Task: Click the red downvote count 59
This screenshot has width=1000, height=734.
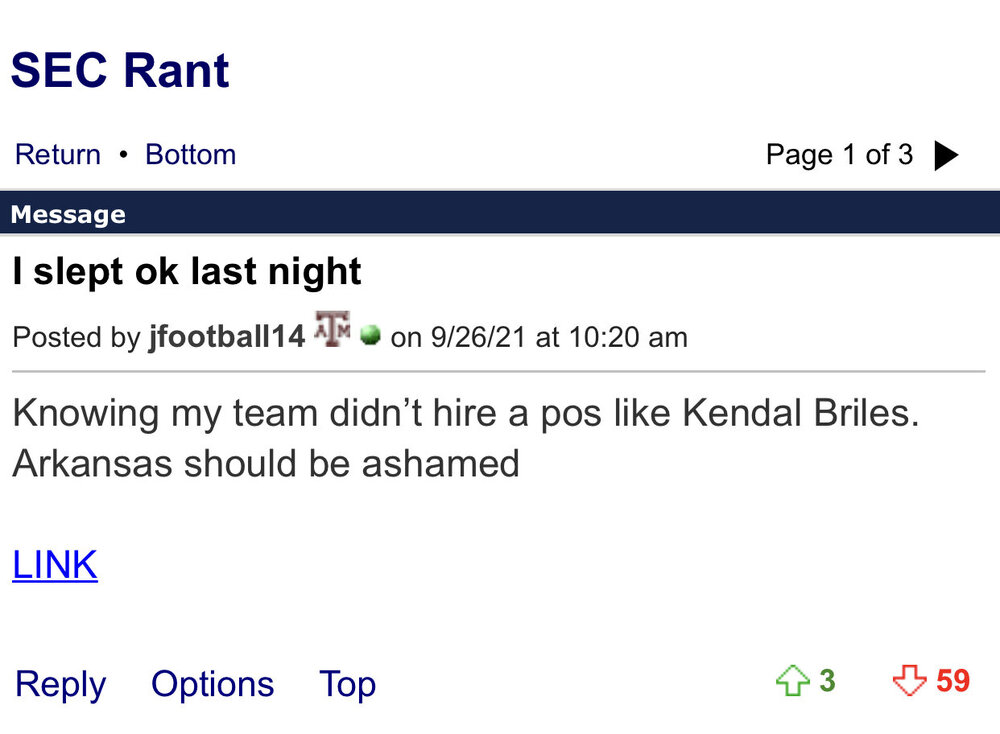Action: 953,681
